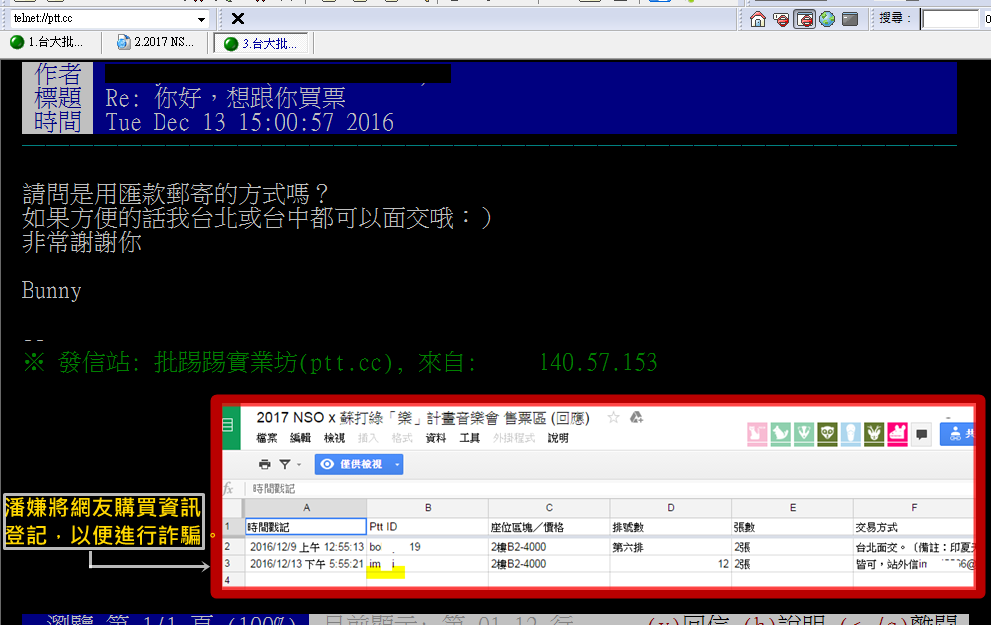Click the blue share button

point(957,434)
